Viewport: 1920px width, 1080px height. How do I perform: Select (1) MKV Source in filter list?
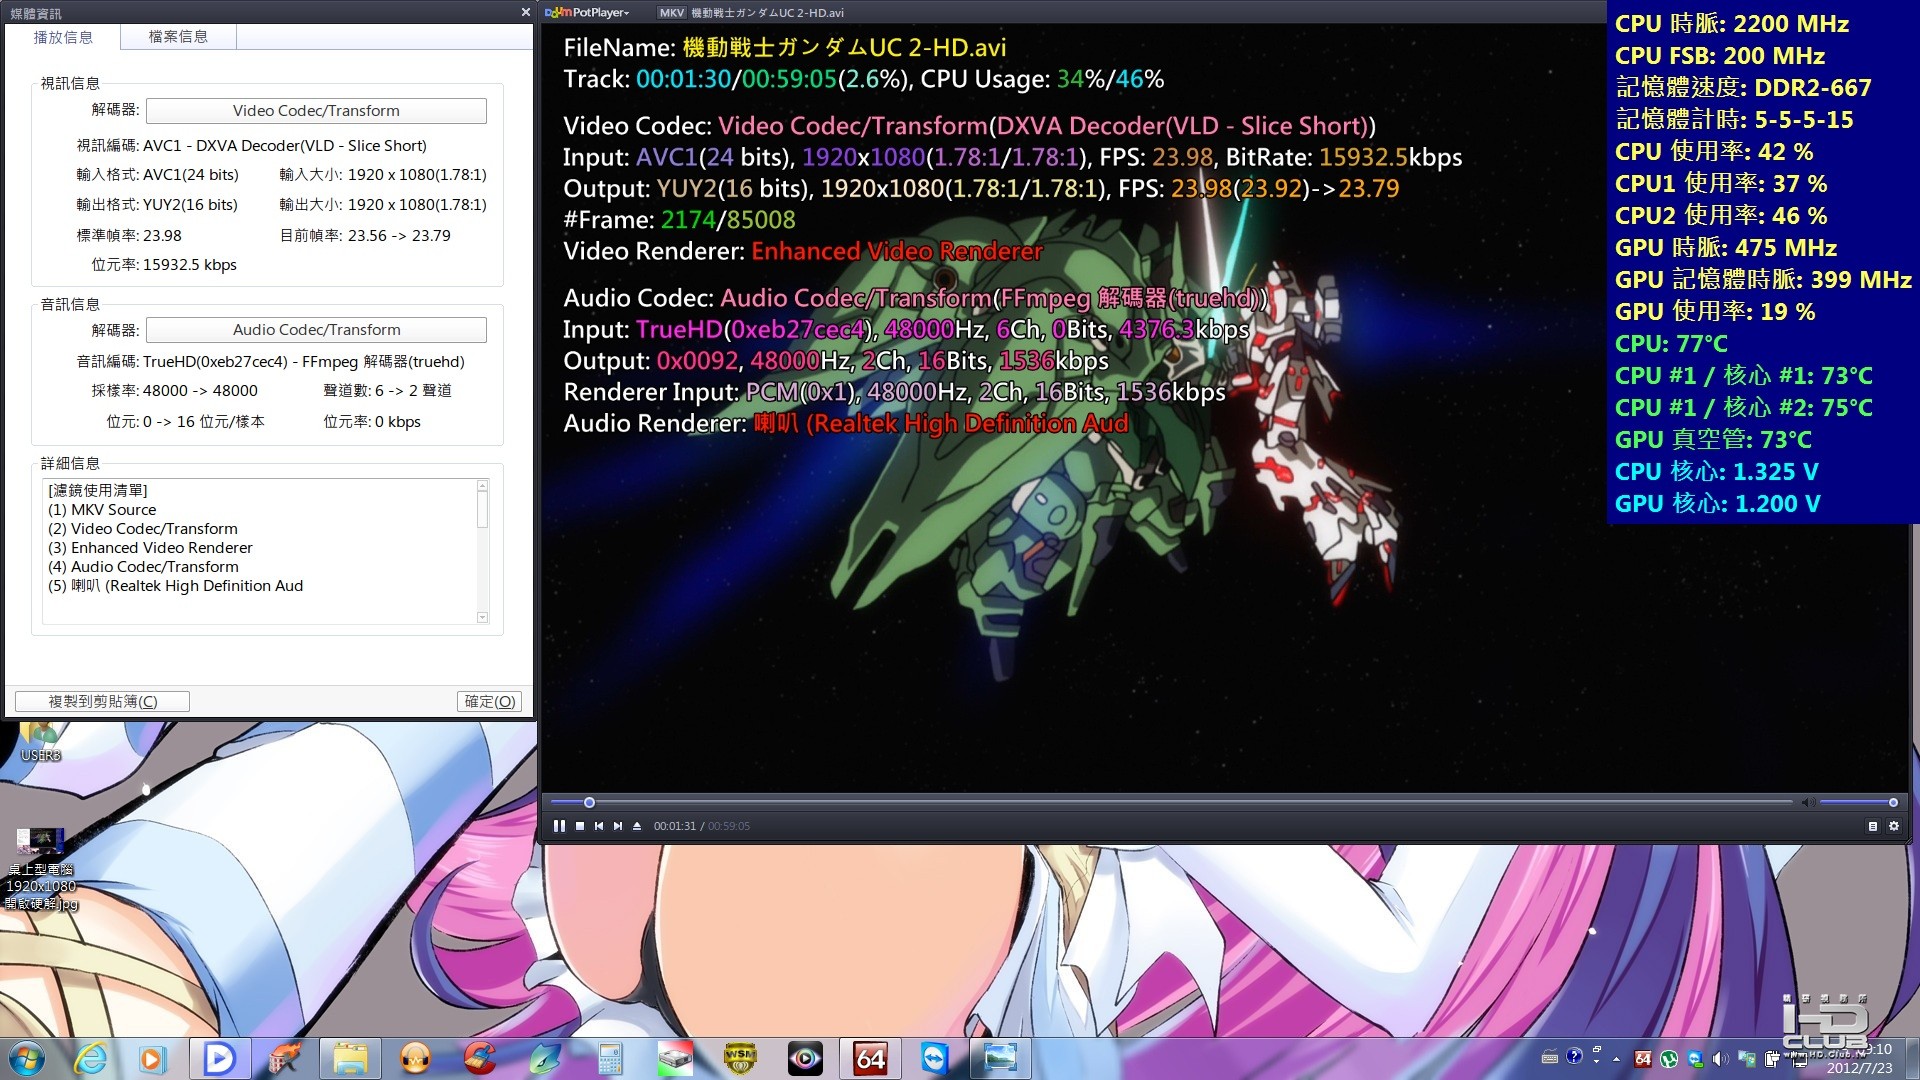[x=102, y=510]
